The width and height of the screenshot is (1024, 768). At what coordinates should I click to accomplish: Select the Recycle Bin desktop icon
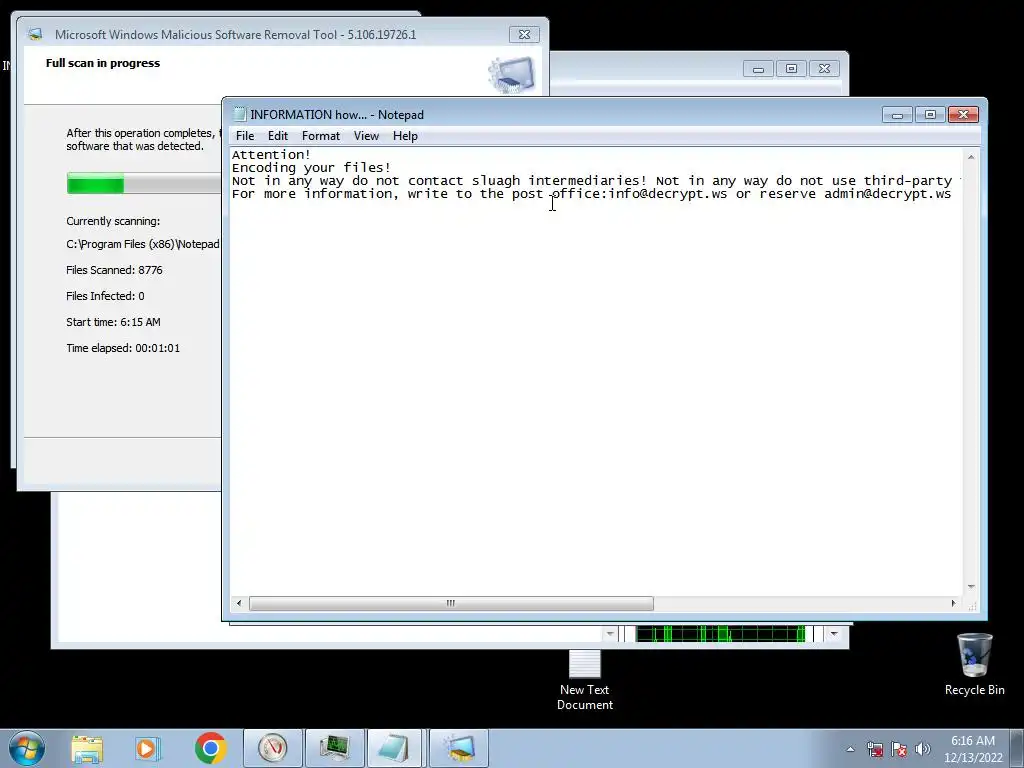pyautogui.click(x=974, y=665)
